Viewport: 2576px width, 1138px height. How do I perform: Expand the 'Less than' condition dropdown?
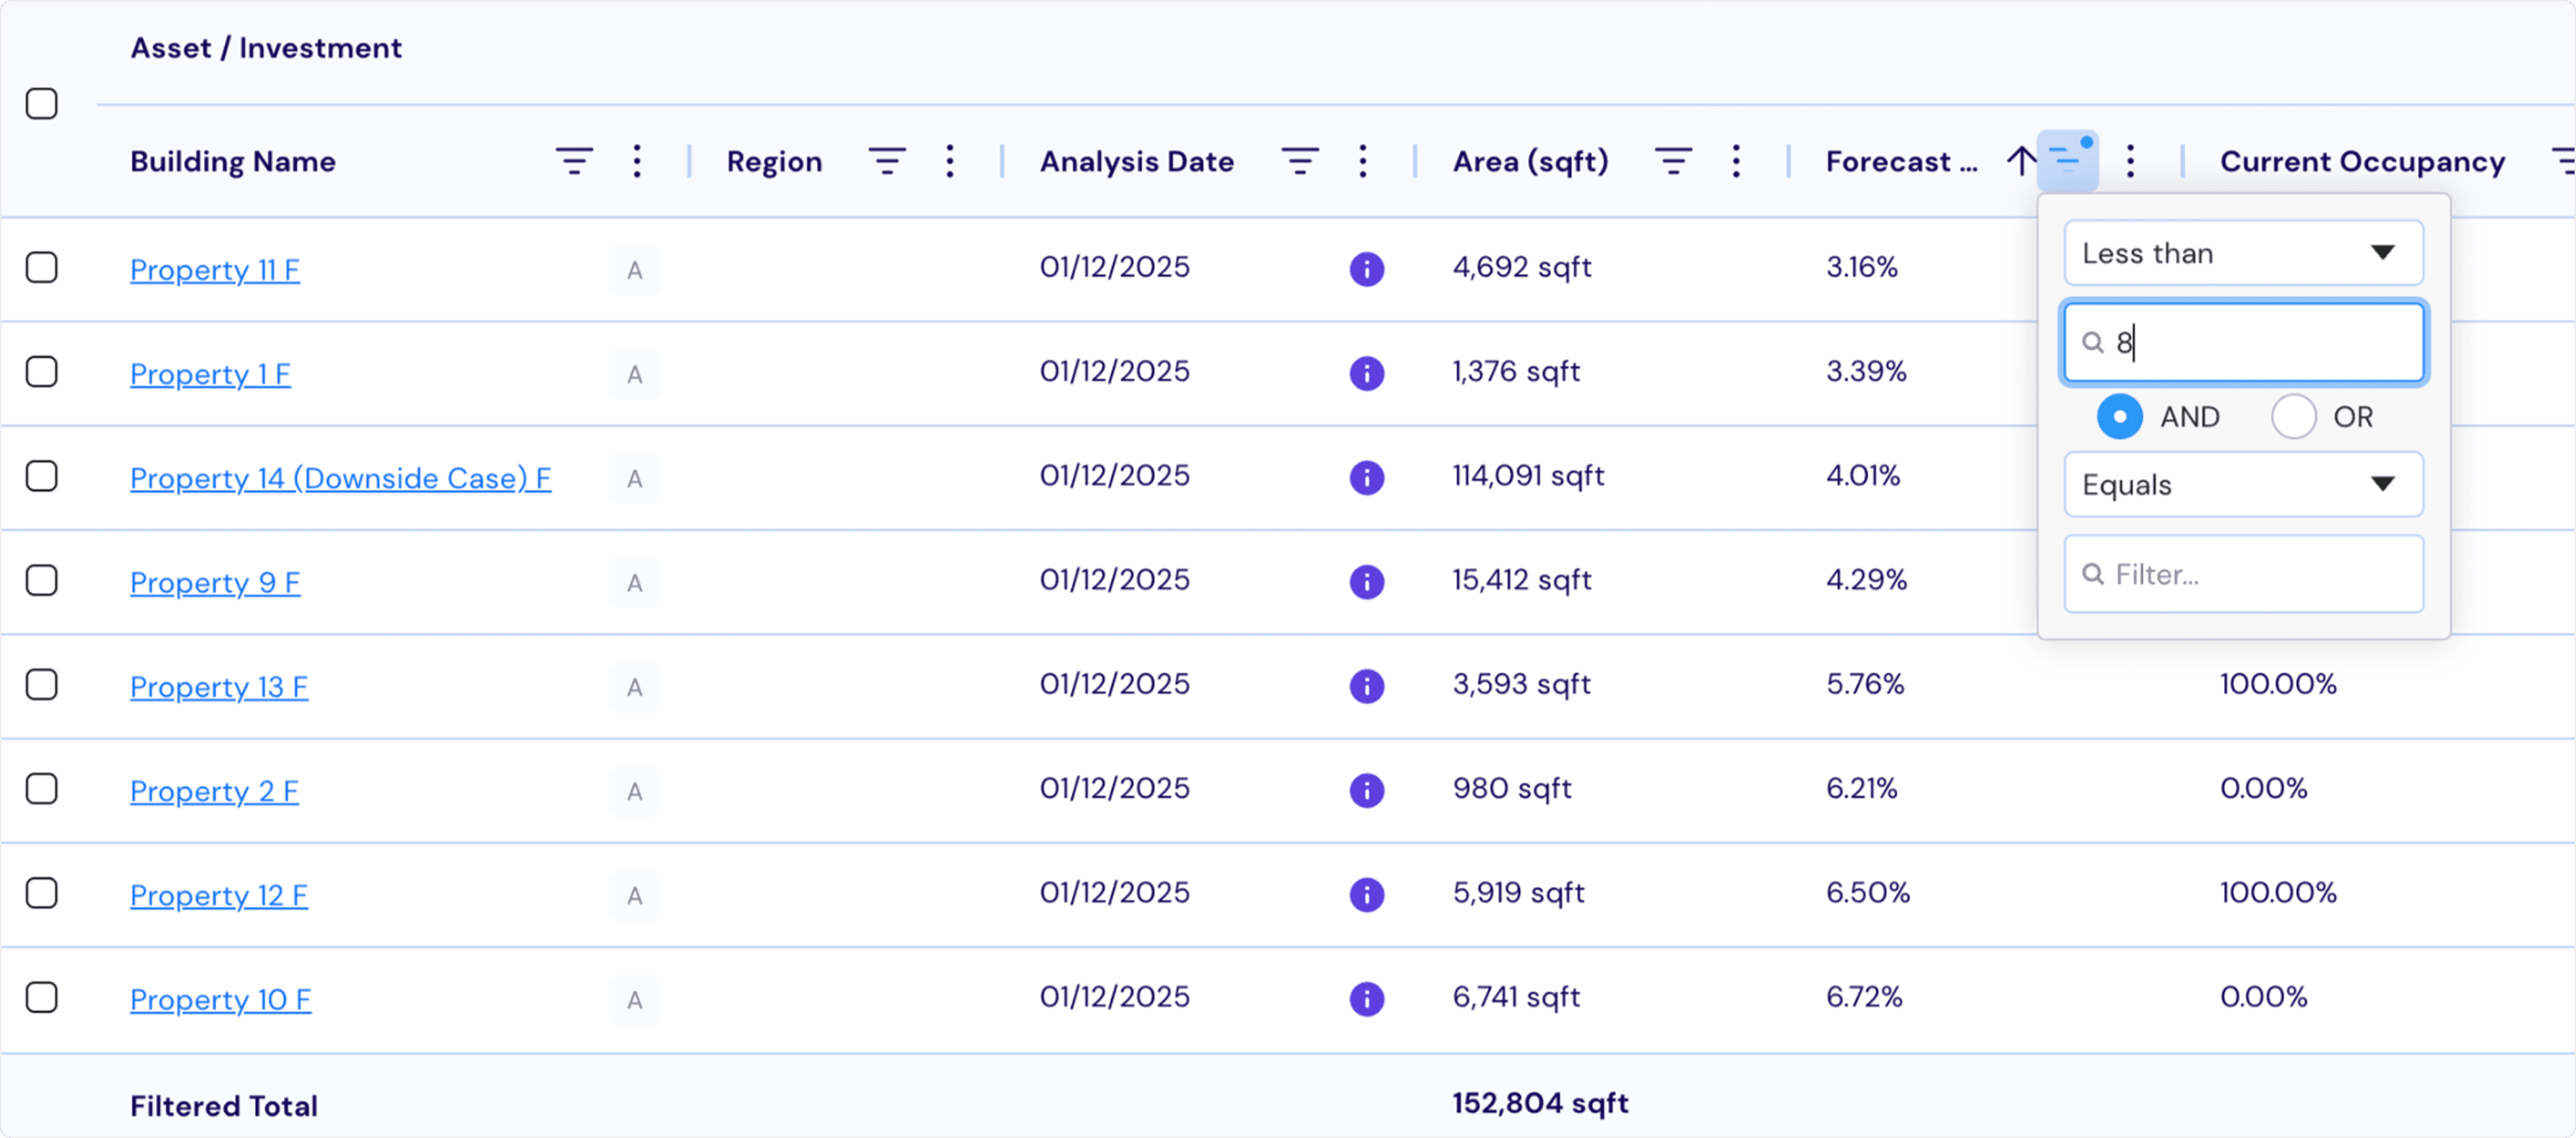2242,253
